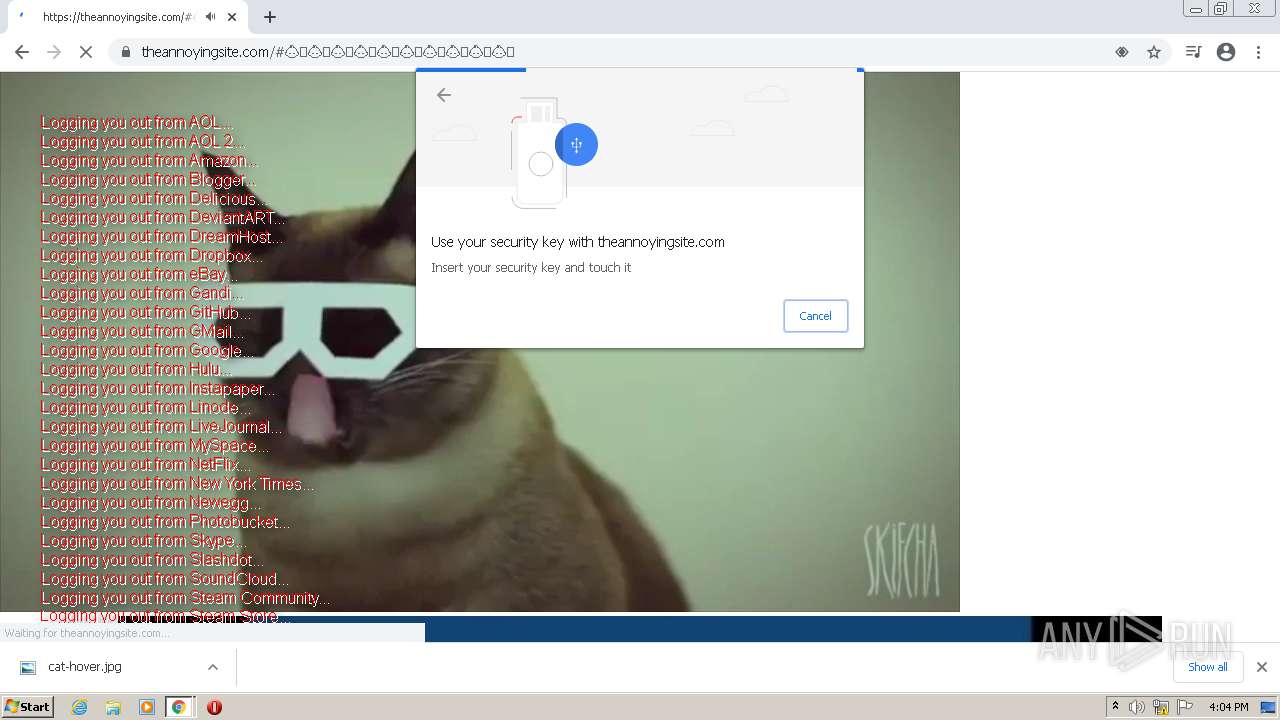1280x720 pixels.
Task: Open the downloaded cat-hover.jpg file
Action: point(85,667)
